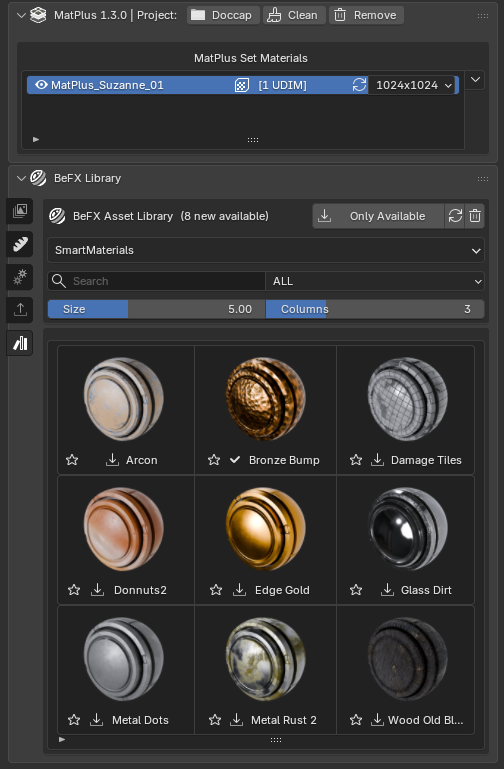The height and width of the screenshot is (769, 504).
Task: Favorite the Metal Dots star
Action: tap(74, 719)
